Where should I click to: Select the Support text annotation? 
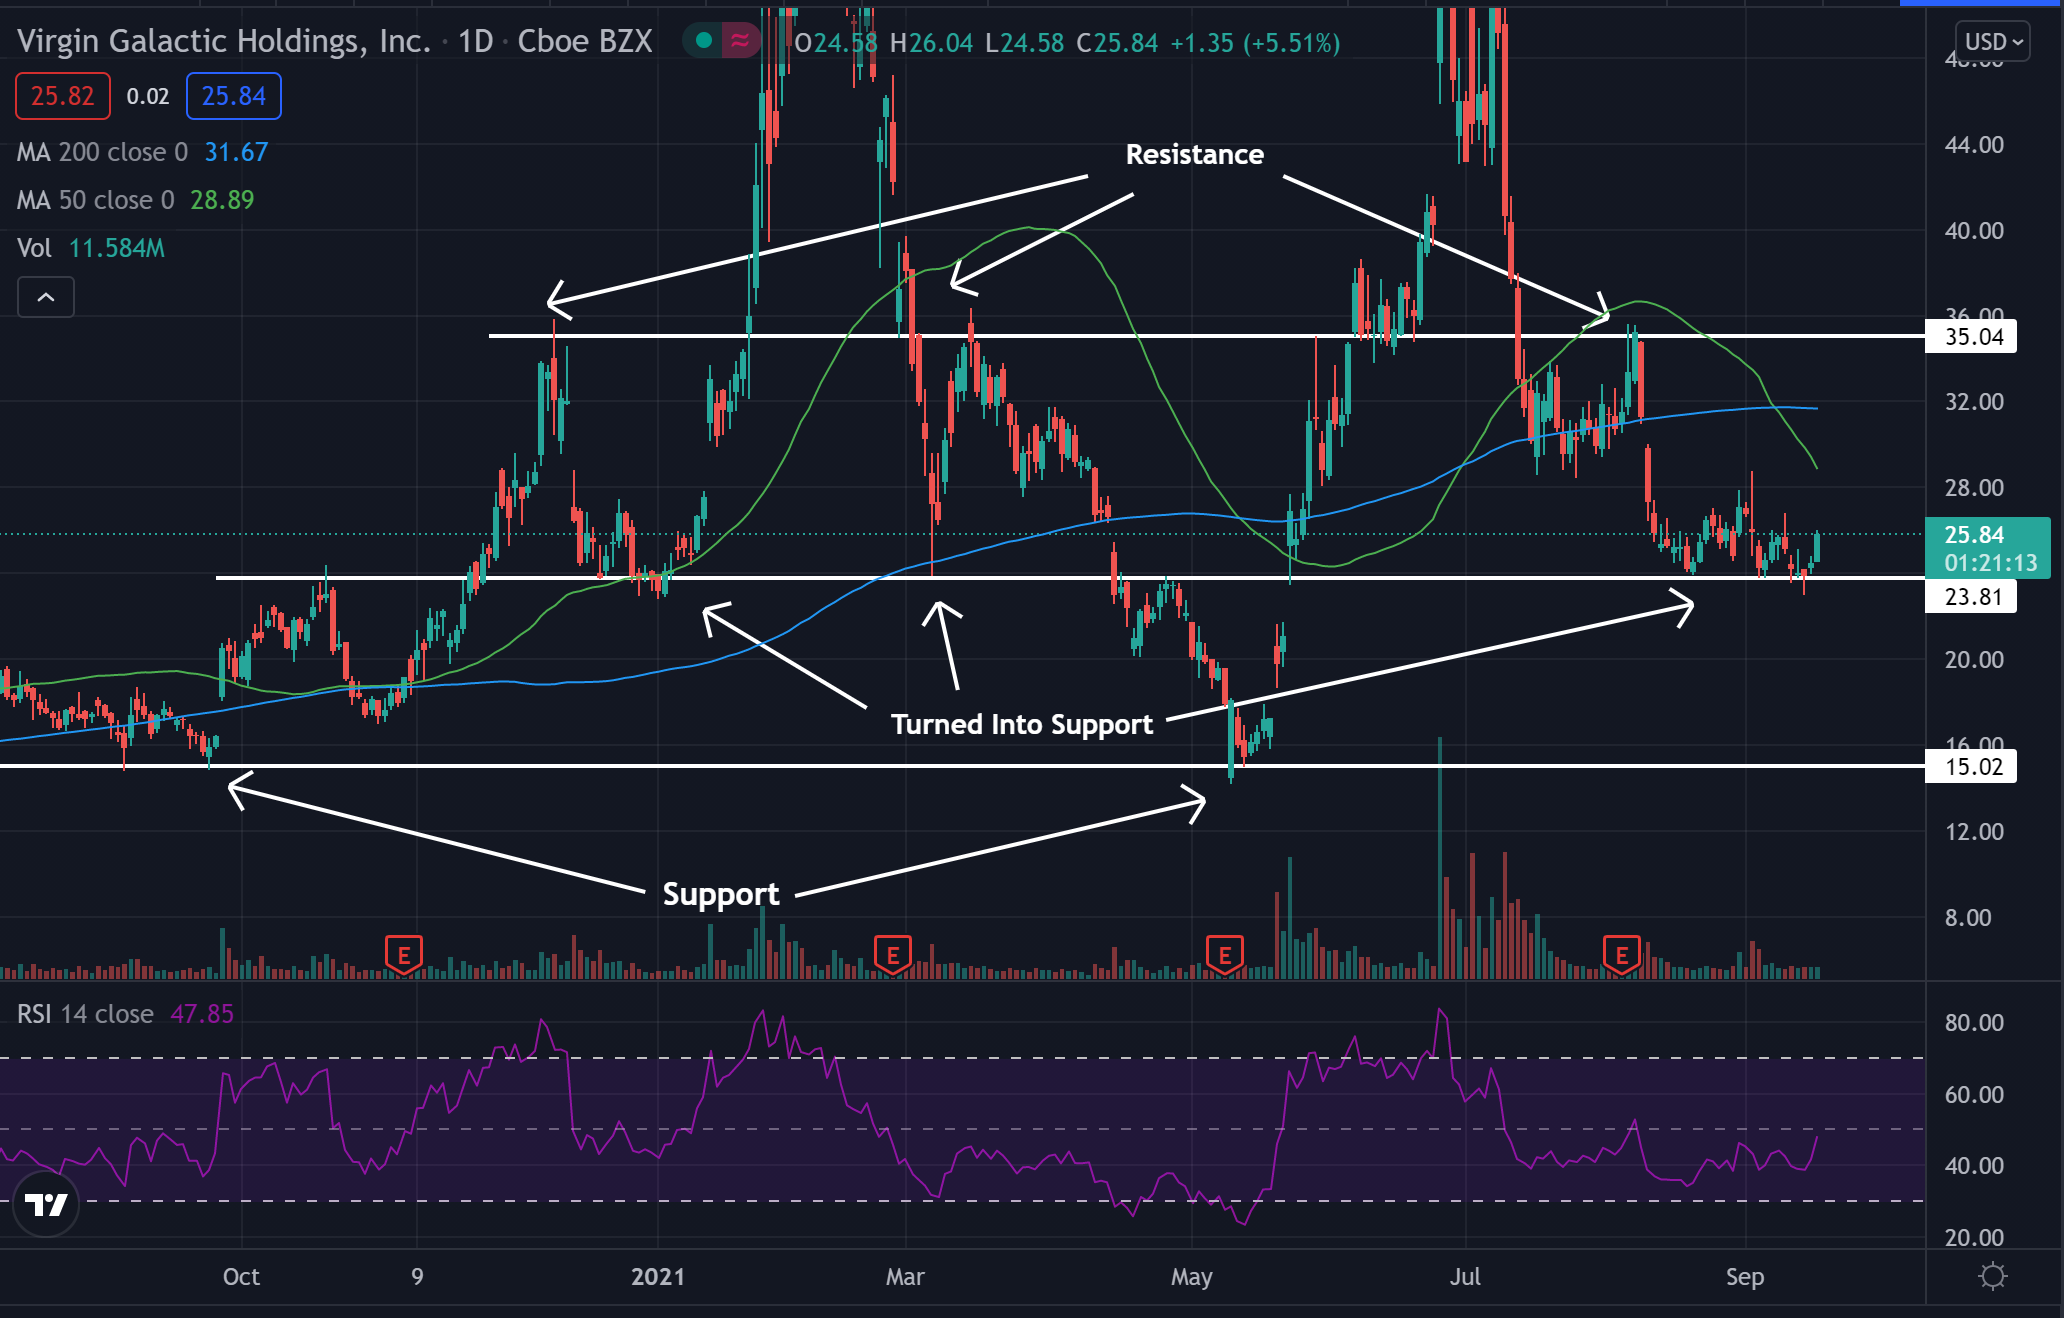point(721,894)
